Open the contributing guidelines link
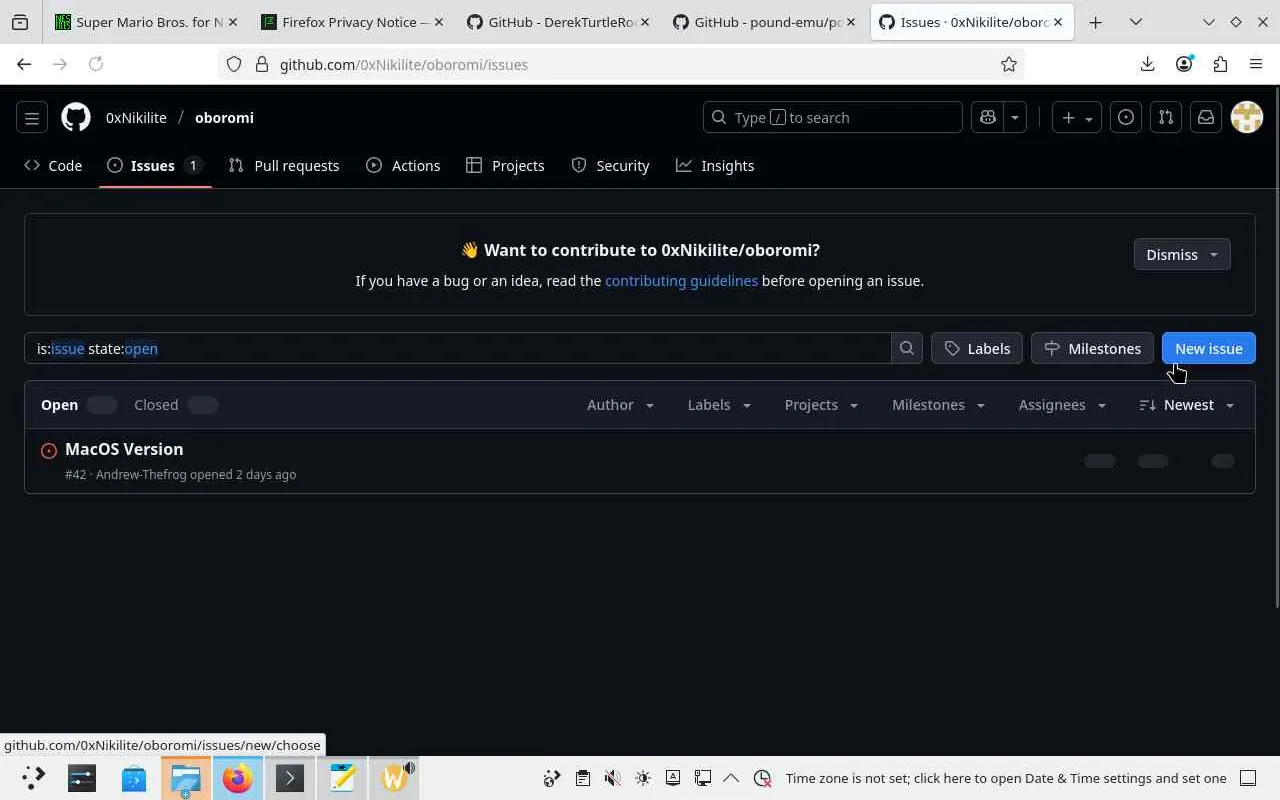The image size is (1280, 800). (681, 281)
